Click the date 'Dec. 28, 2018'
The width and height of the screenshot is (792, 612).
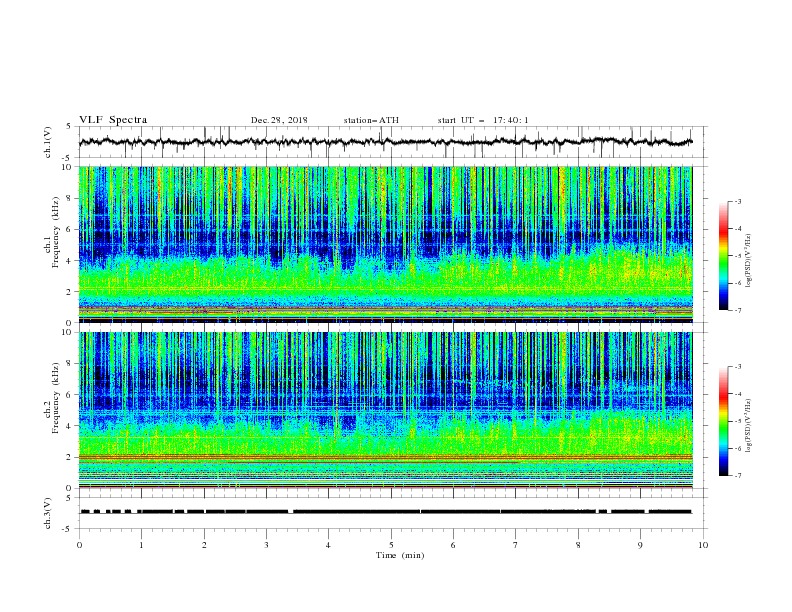point(279,120)
